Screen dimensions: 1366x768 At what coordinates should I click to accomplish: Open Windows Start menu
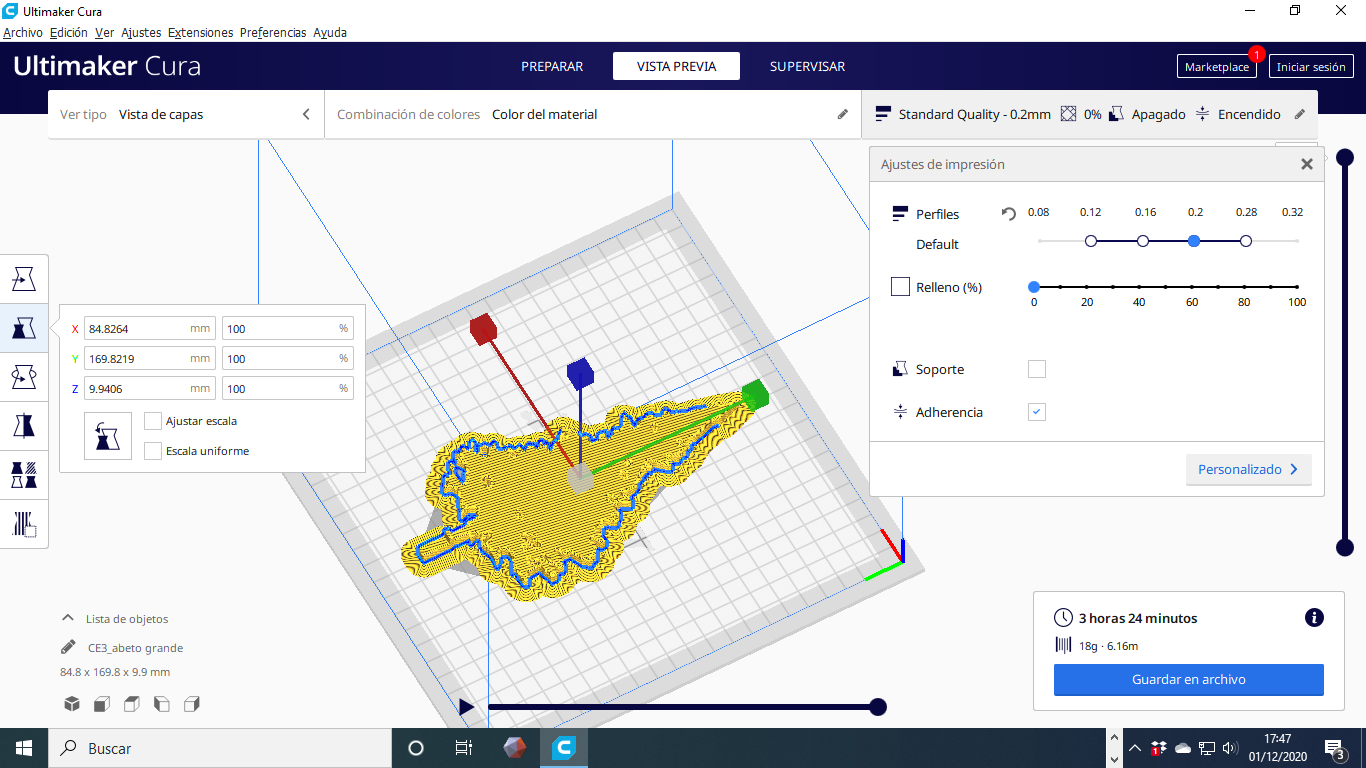tap(24, 748)
